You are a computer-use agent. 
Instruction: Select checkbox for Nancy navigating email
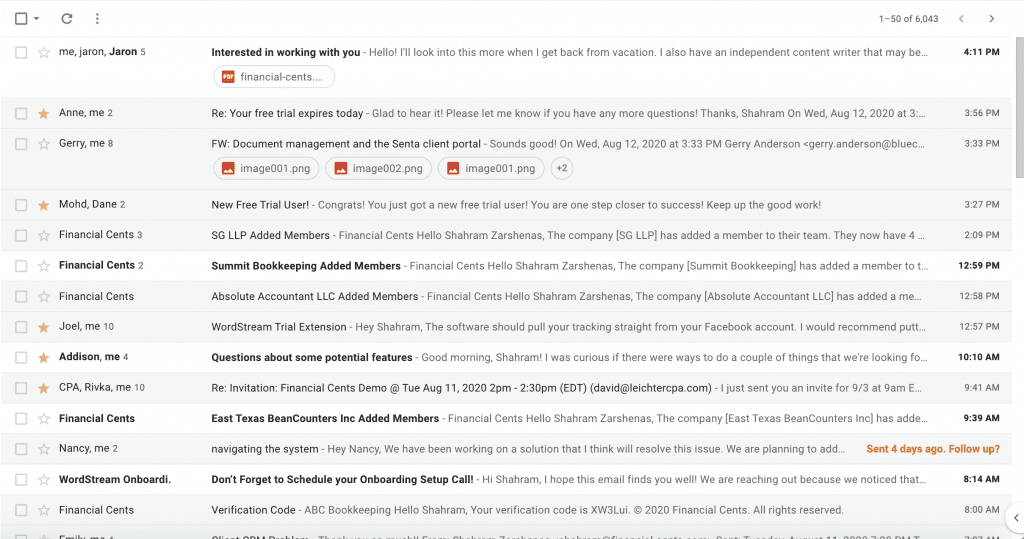[x=21, y=449]
